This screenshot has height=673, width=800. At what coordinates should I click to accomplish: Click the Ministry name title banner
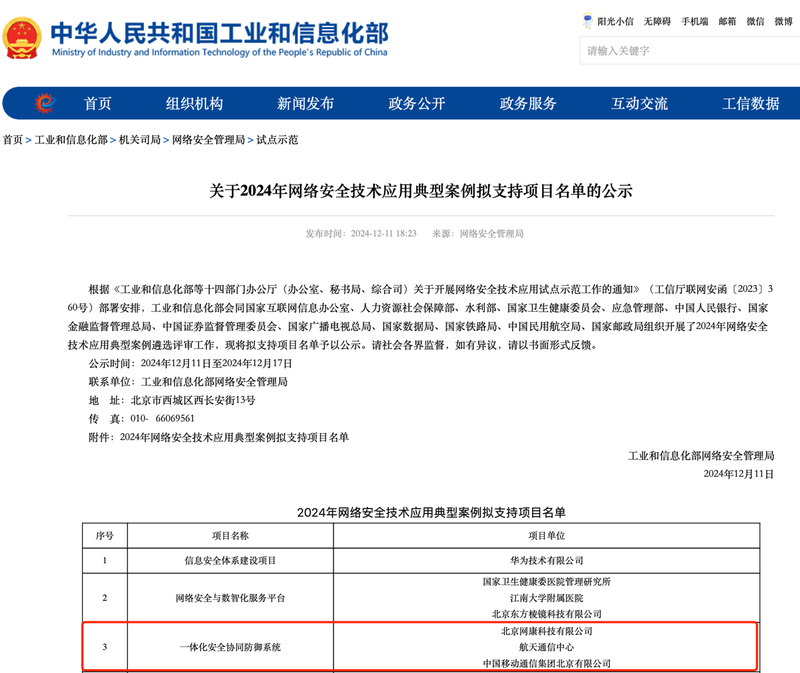tap(219, 38)
